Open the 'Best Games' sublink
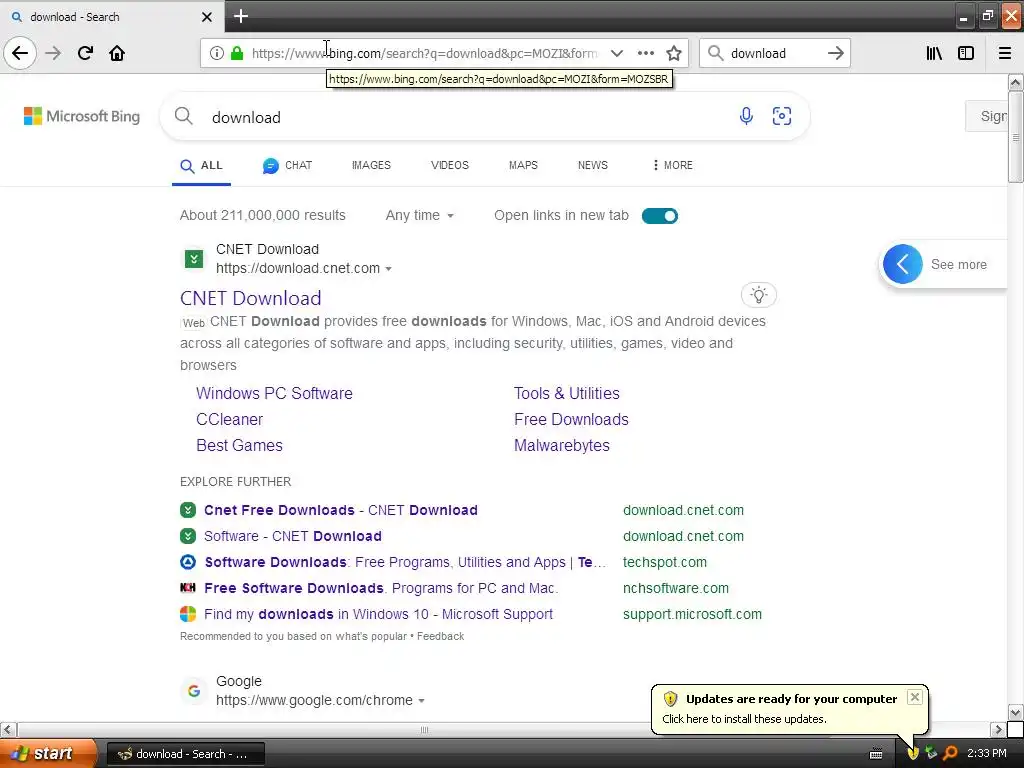Image resolution: width=1024 pixels, height=768 pixels. 239,445
